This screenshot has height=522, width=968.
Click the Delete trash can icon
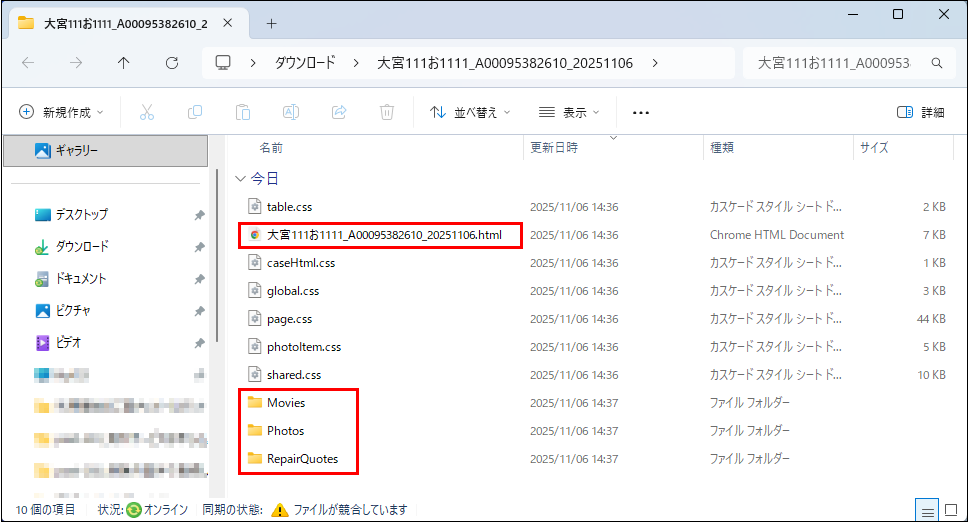click(x=387, y=112)
